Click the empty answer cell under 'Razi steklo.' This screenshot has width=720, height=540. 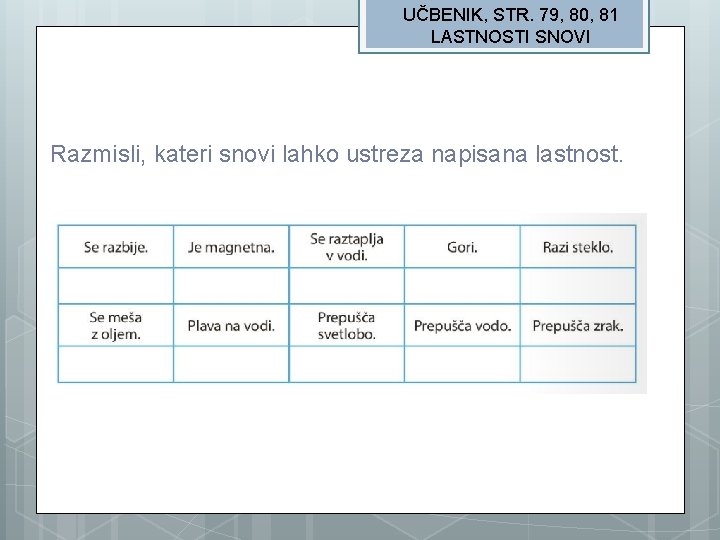click(x=578, y=286)
